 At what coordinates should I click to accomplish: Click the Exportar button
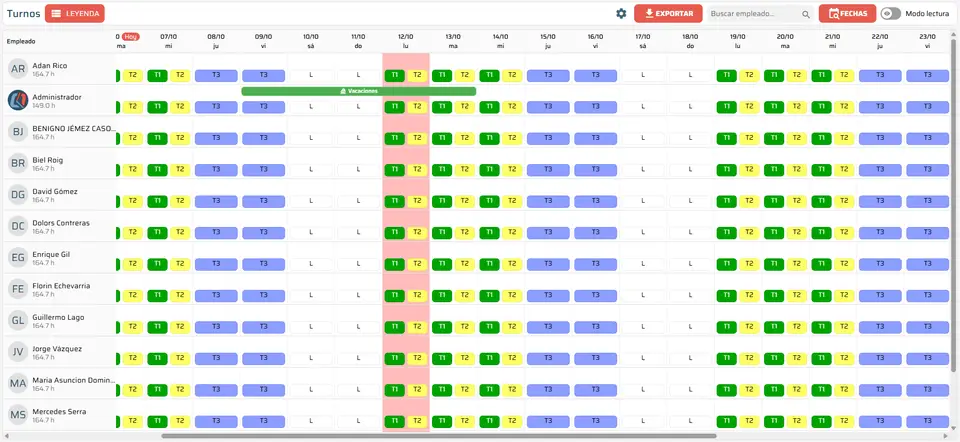tap(668, 13)
